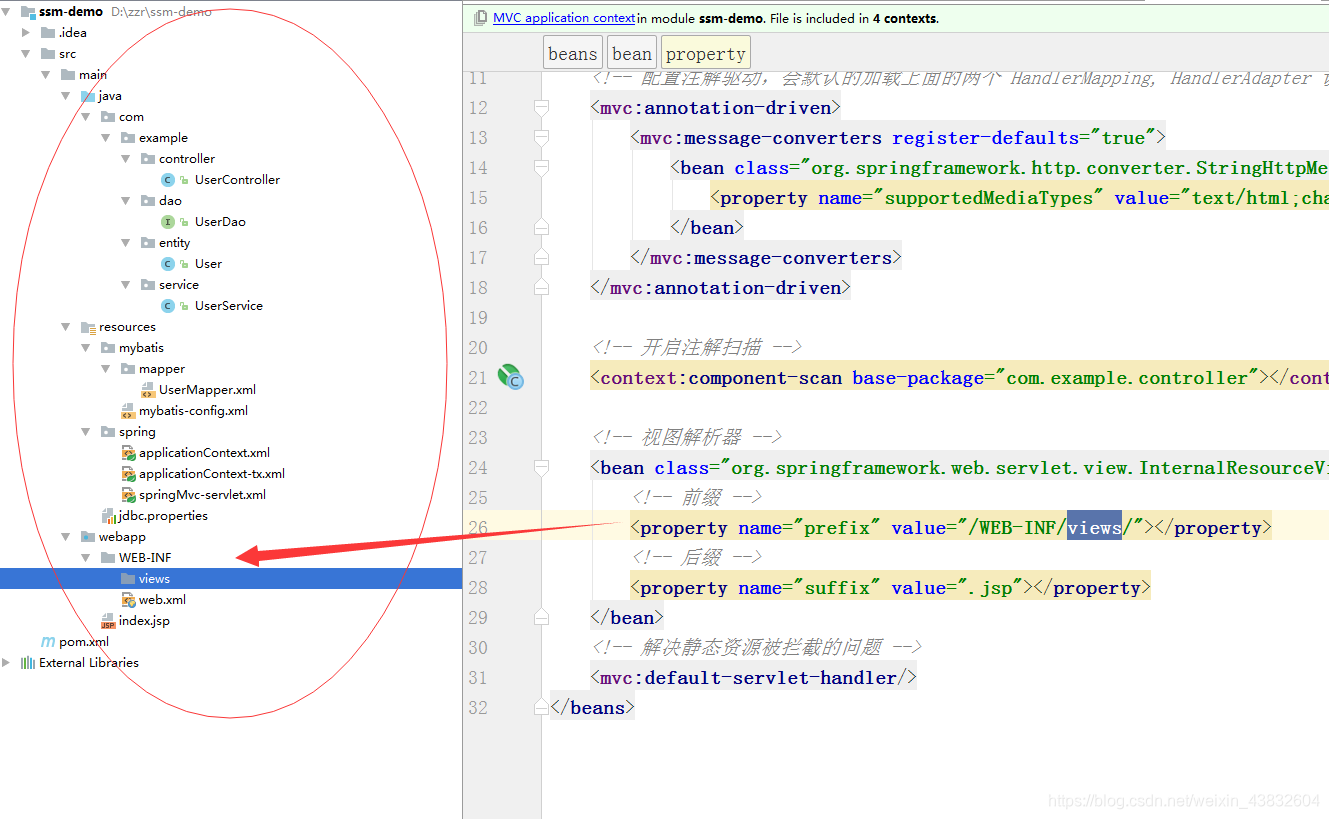Click the ssm-demo project module icon
1329x819 pixels.
[28, 12]
